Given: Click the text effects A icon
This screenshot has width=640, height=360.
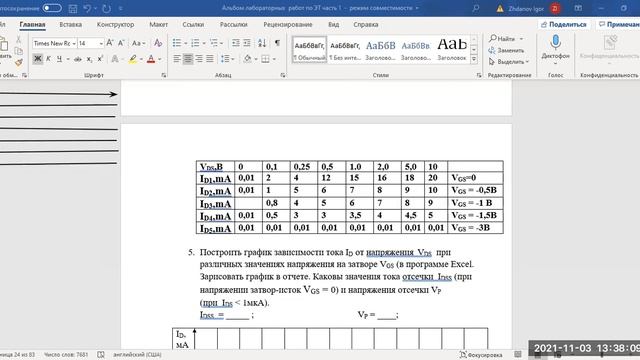Looking at the screenshot, I should click(115, 59).
